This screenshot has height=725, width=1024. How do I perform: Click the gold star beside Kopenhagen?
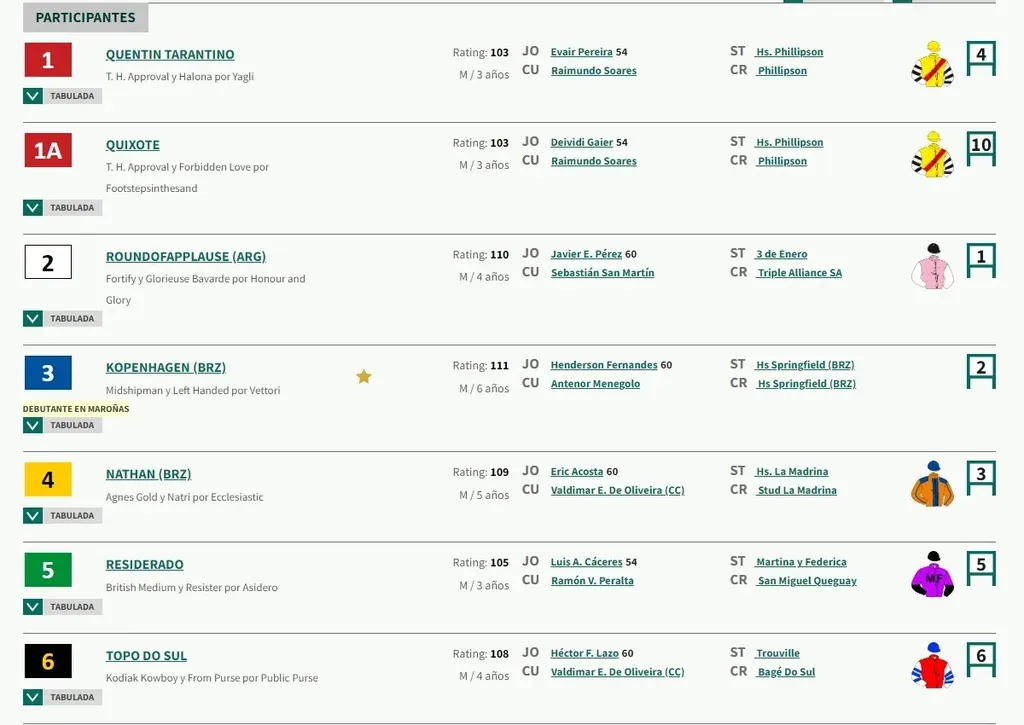click(x=364, y=377)
